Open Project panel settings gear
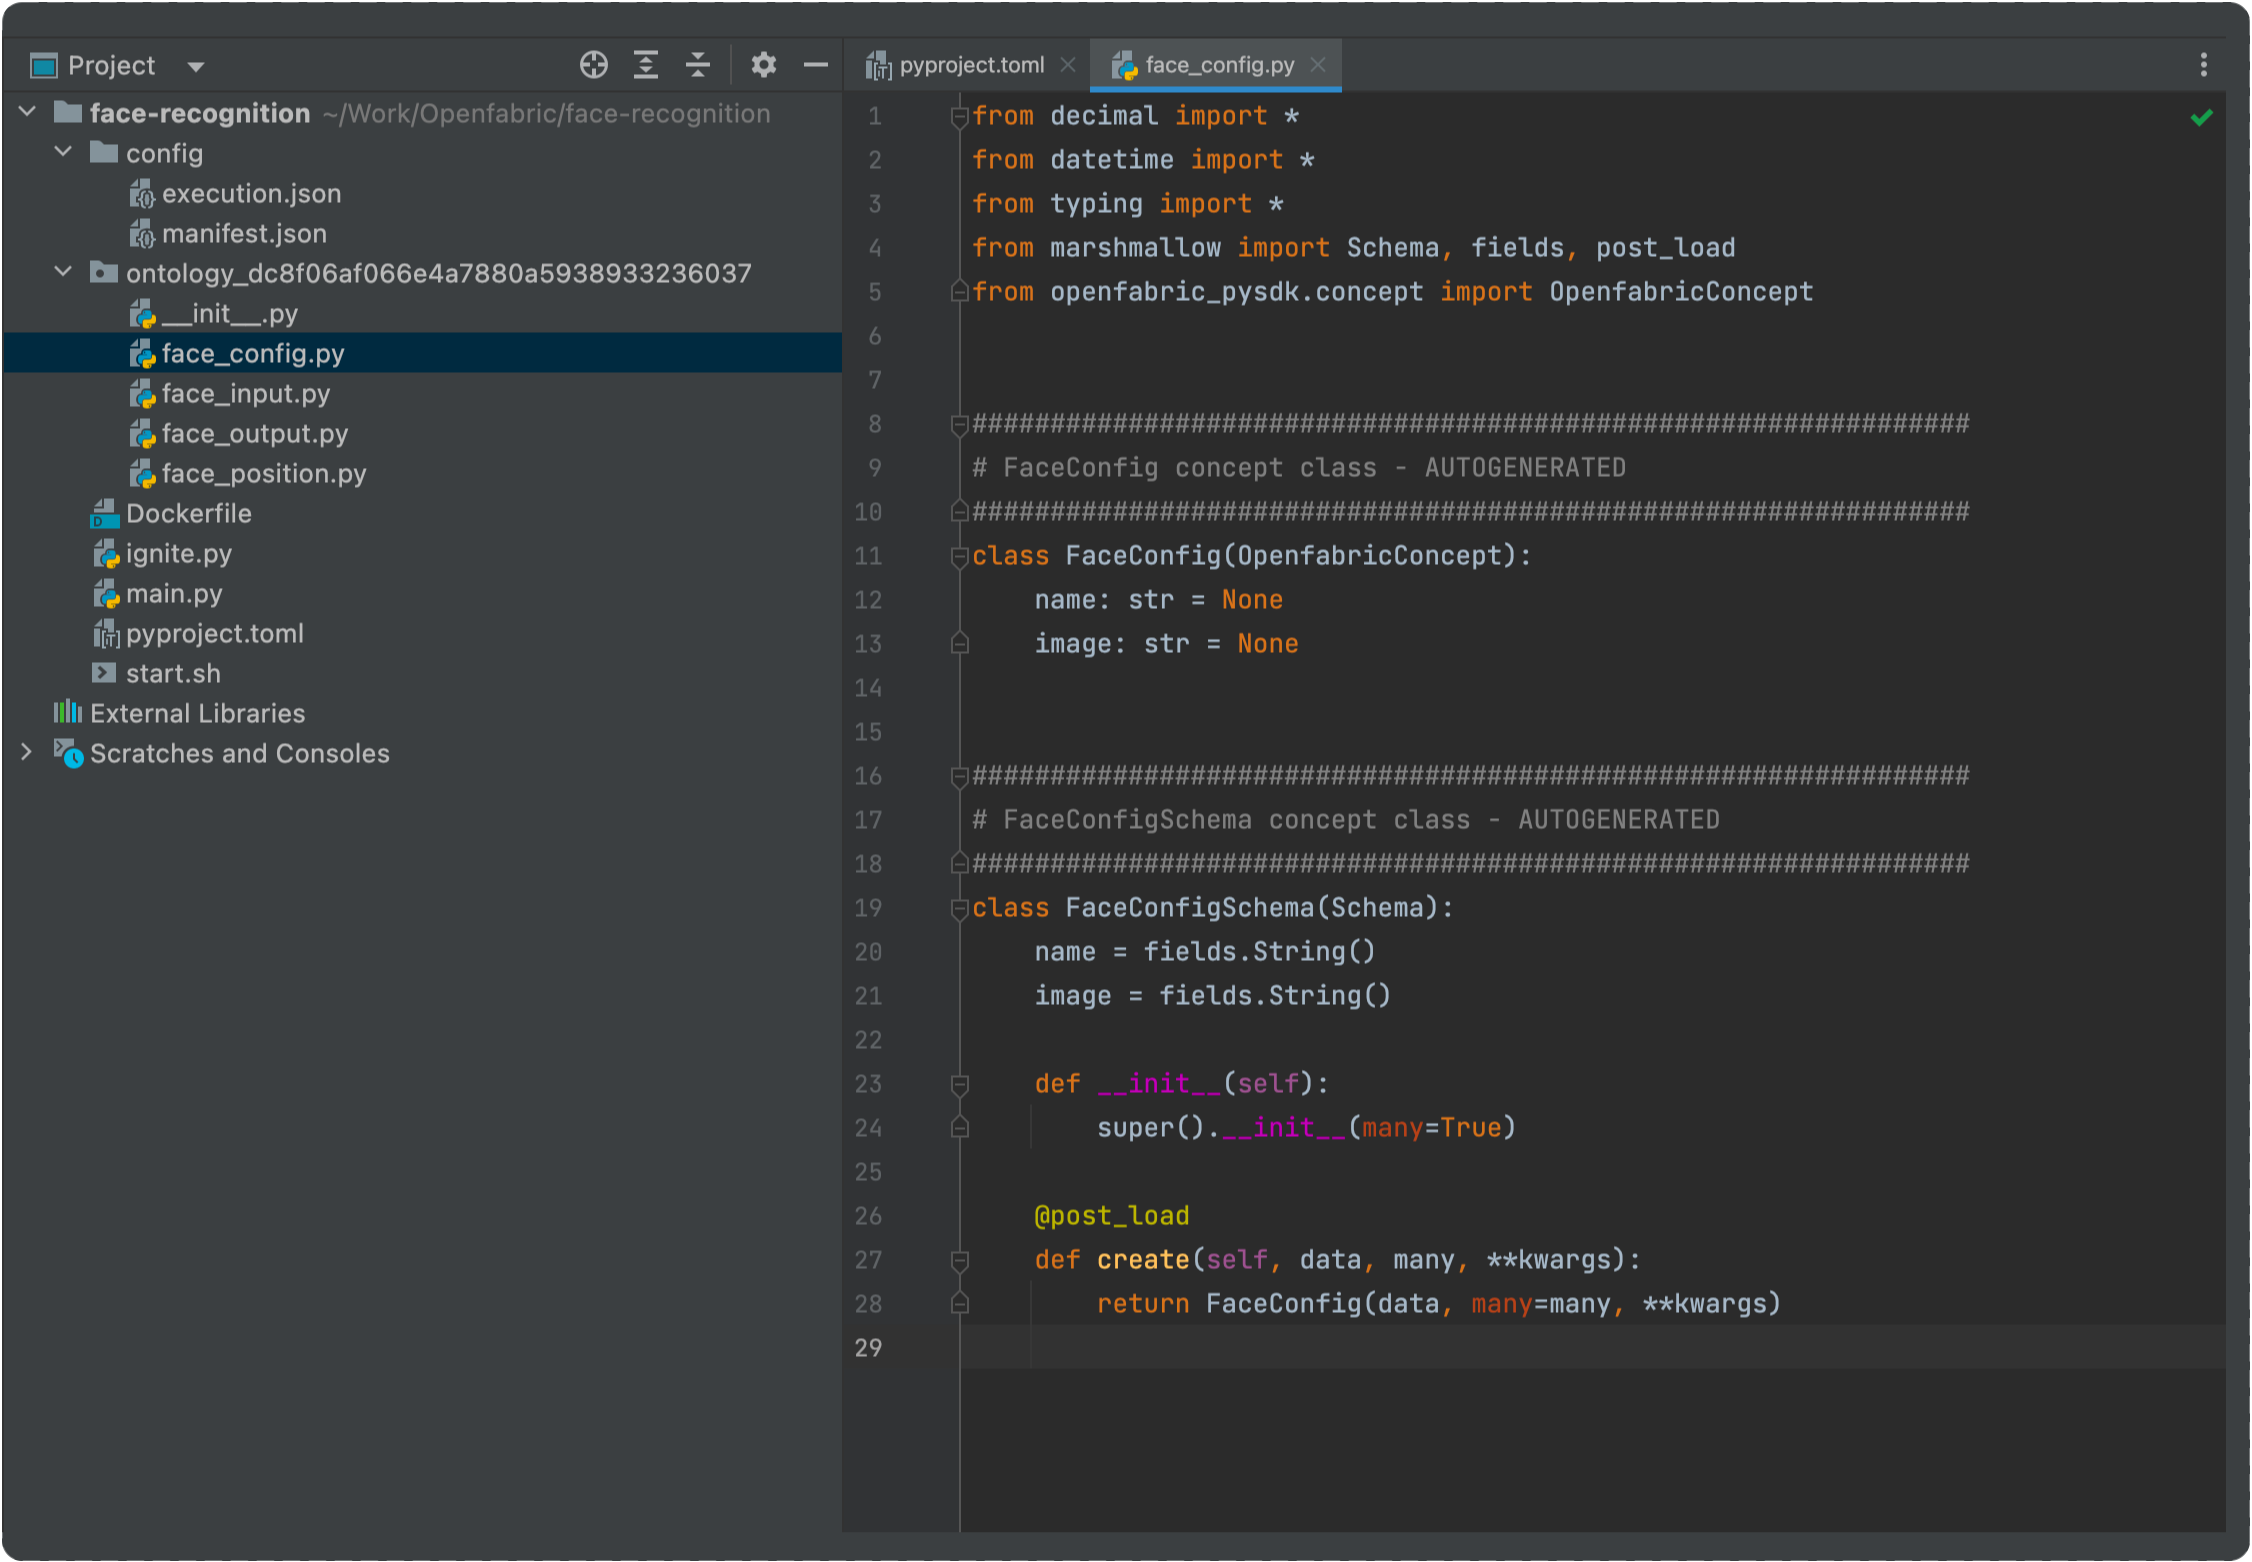The image size is (2252, 1562). (764, 65)
